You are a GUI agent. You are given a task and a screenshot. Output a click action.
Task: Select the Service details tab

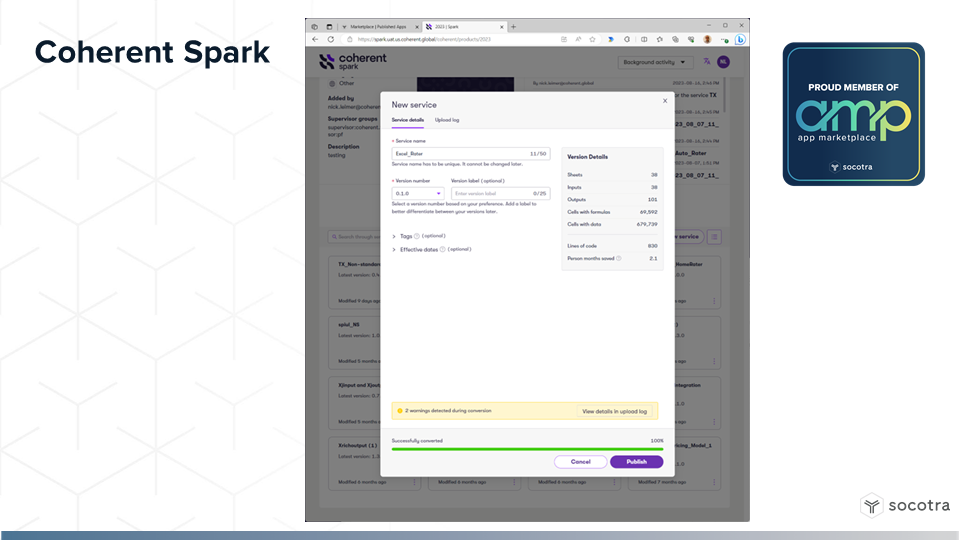click(x=408, y=120)
